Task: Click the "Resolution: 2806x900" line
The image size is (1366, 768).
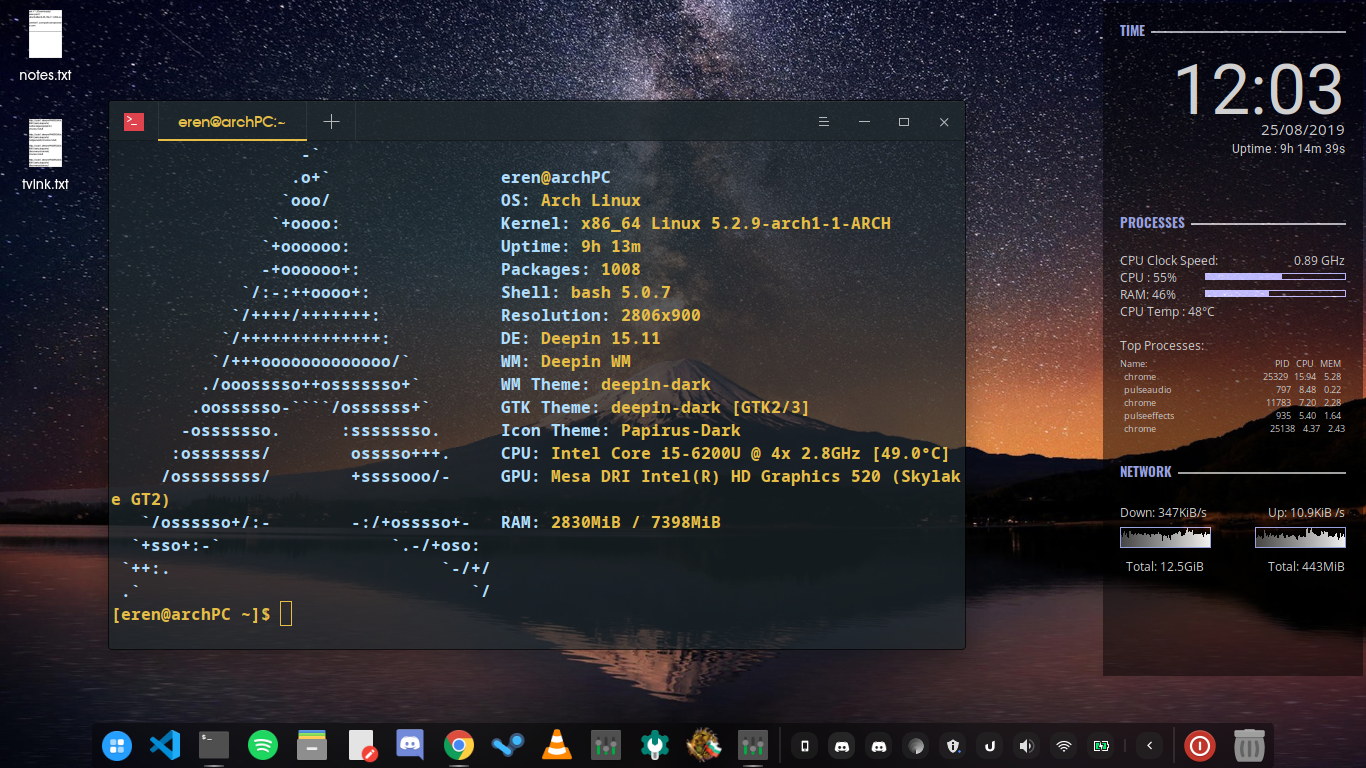Action: [601, 315]
